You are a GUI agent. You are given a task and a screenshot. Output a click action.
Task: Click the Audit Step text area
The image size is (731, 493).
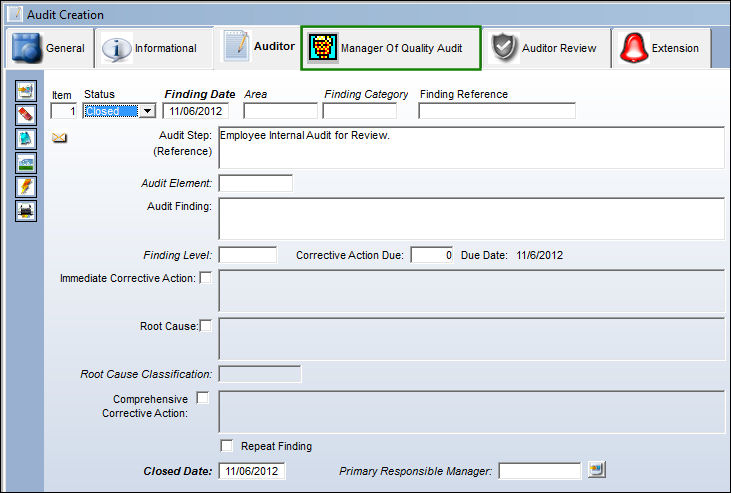coord(471,147)
